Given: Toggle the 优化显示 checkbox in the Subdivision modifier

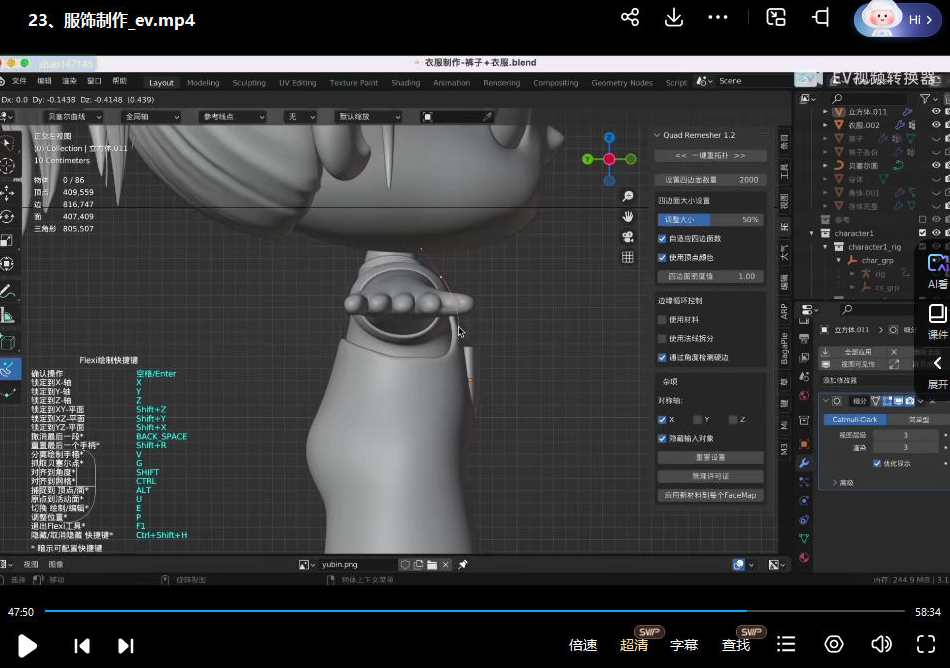Looking at the screenshot, I should [877, 463].
